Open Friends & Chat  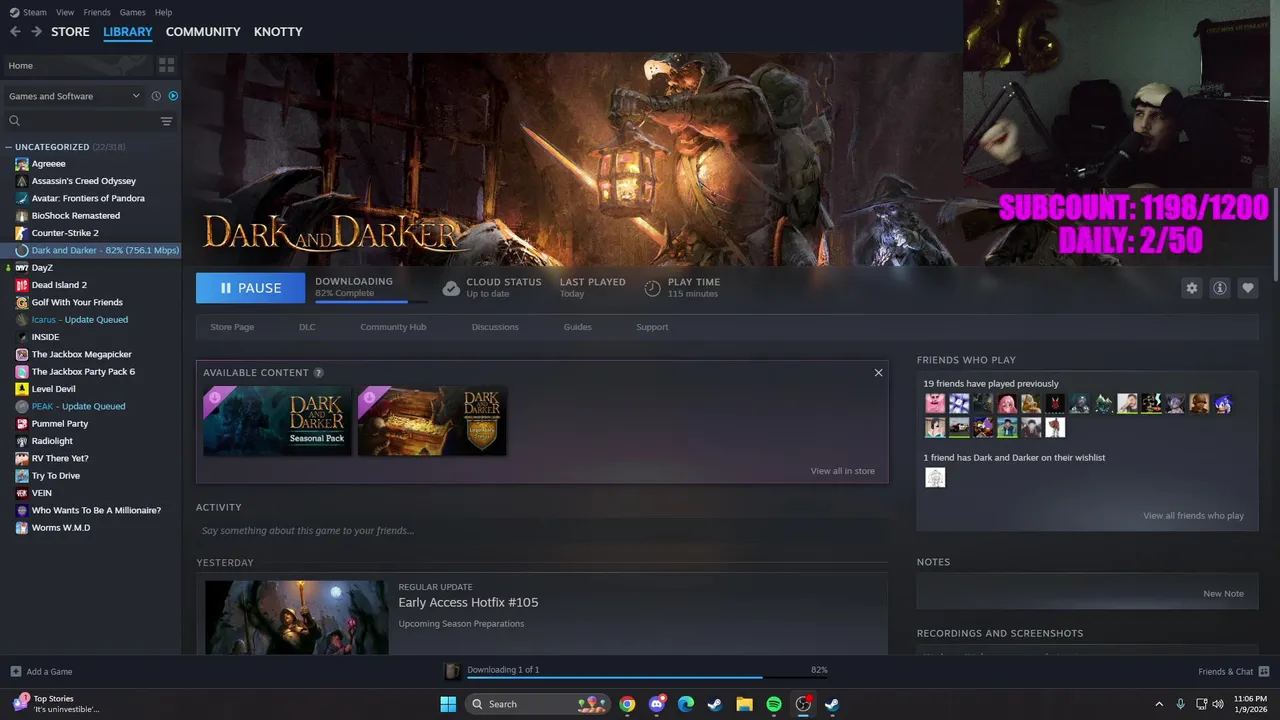point(1233,672)
